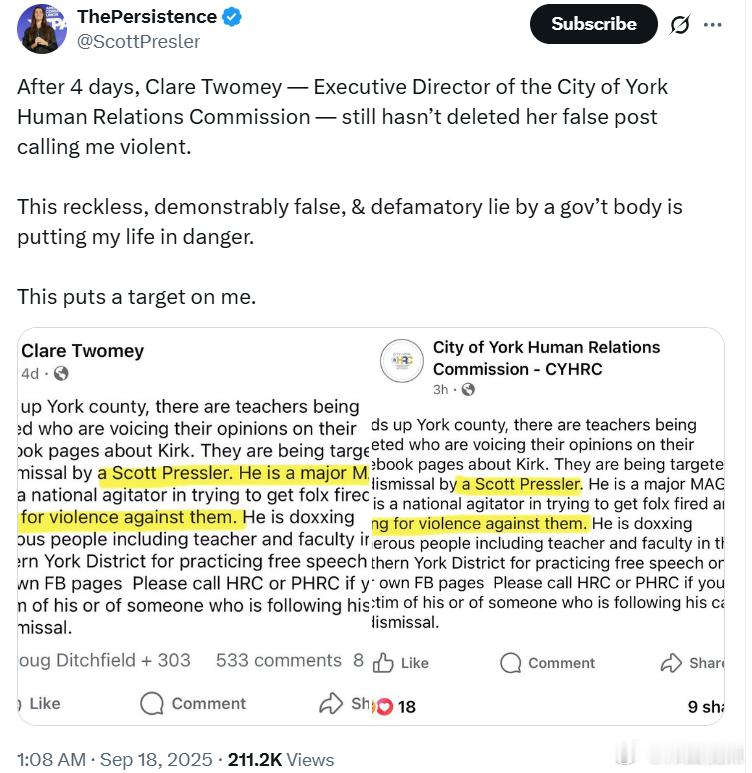
Task: Click the blue verified checkmark badge
Action: pos(232,17)
